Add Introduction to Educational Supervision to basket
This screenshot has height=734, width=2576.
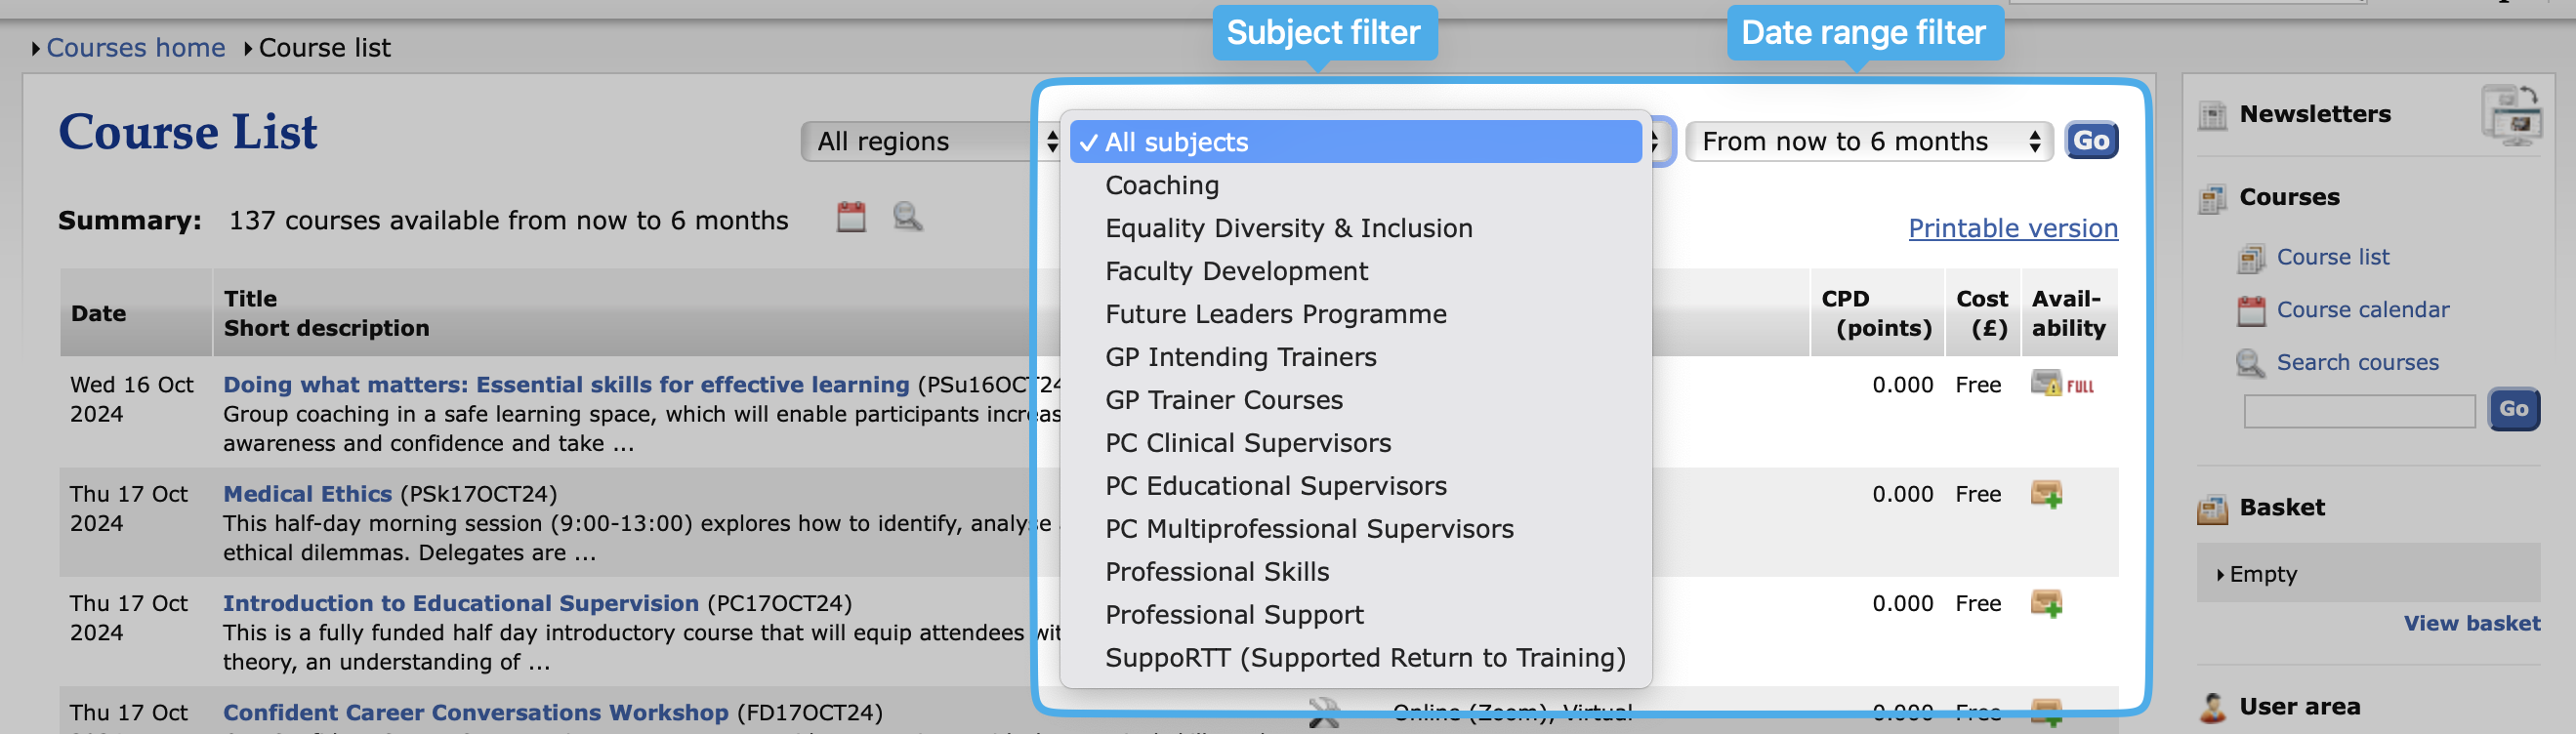[x=2046, y=603]
